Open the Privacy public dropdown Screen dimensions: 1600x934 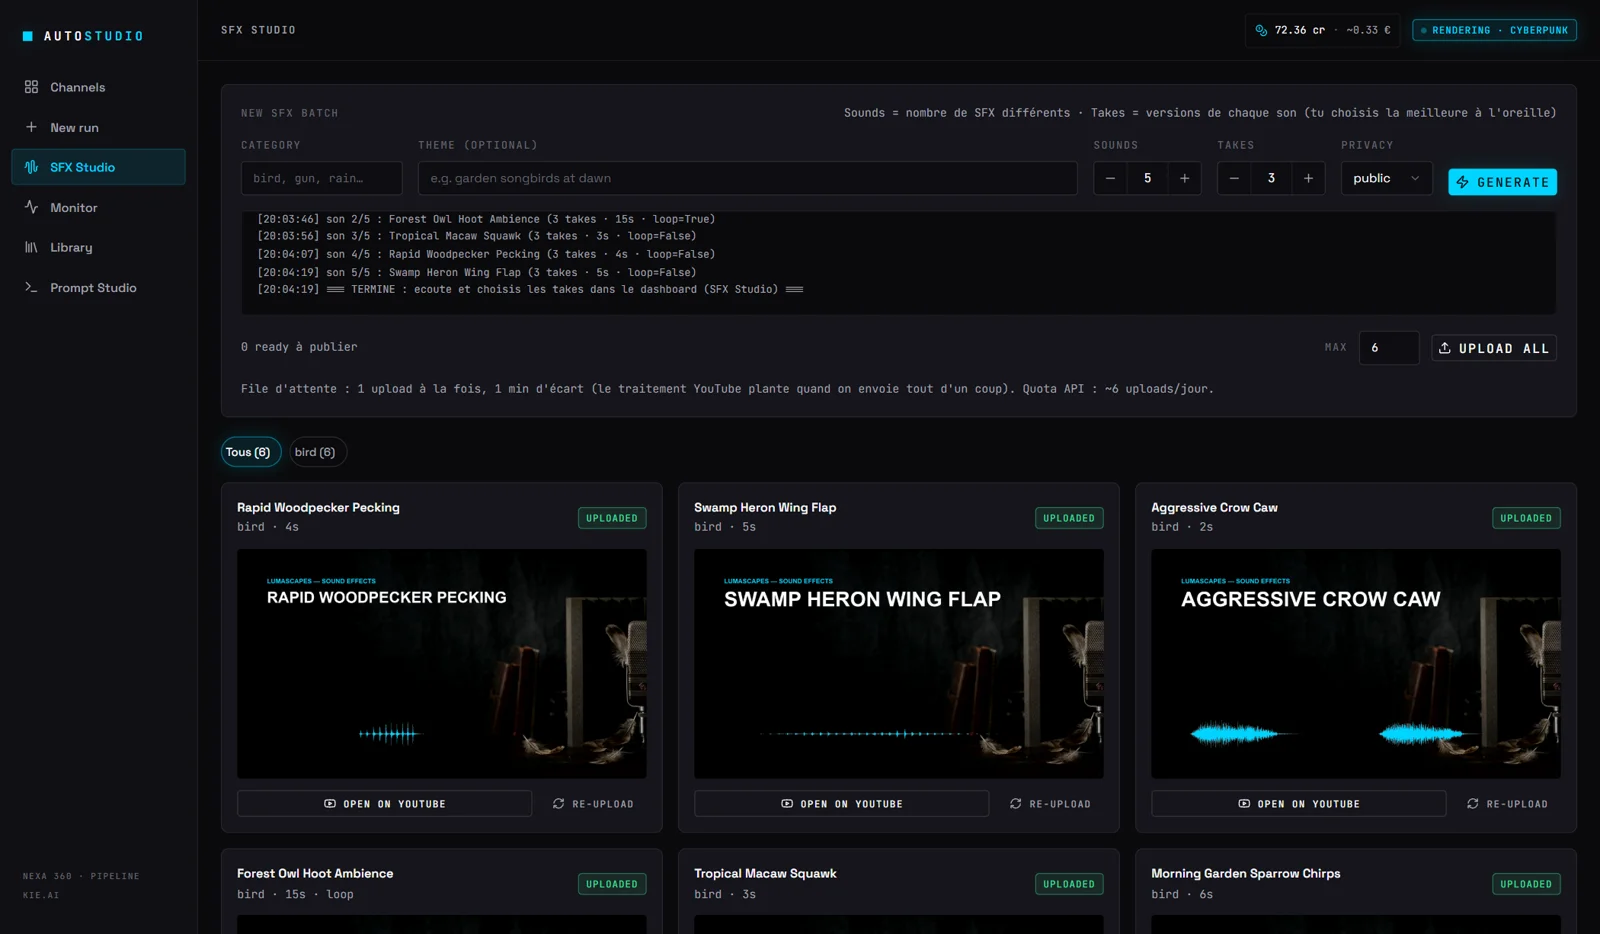[1386, 178]
